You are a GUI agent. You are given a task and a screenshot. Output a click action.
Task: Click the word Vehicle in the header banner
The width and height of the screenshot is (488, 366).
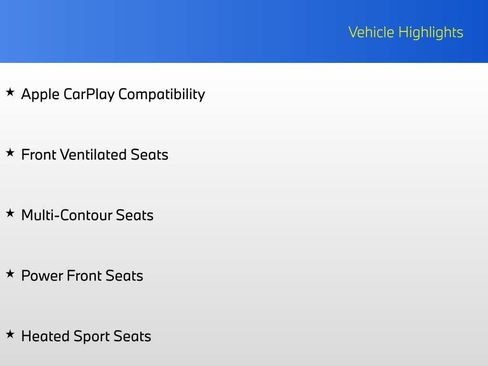(x=371, y=32)
